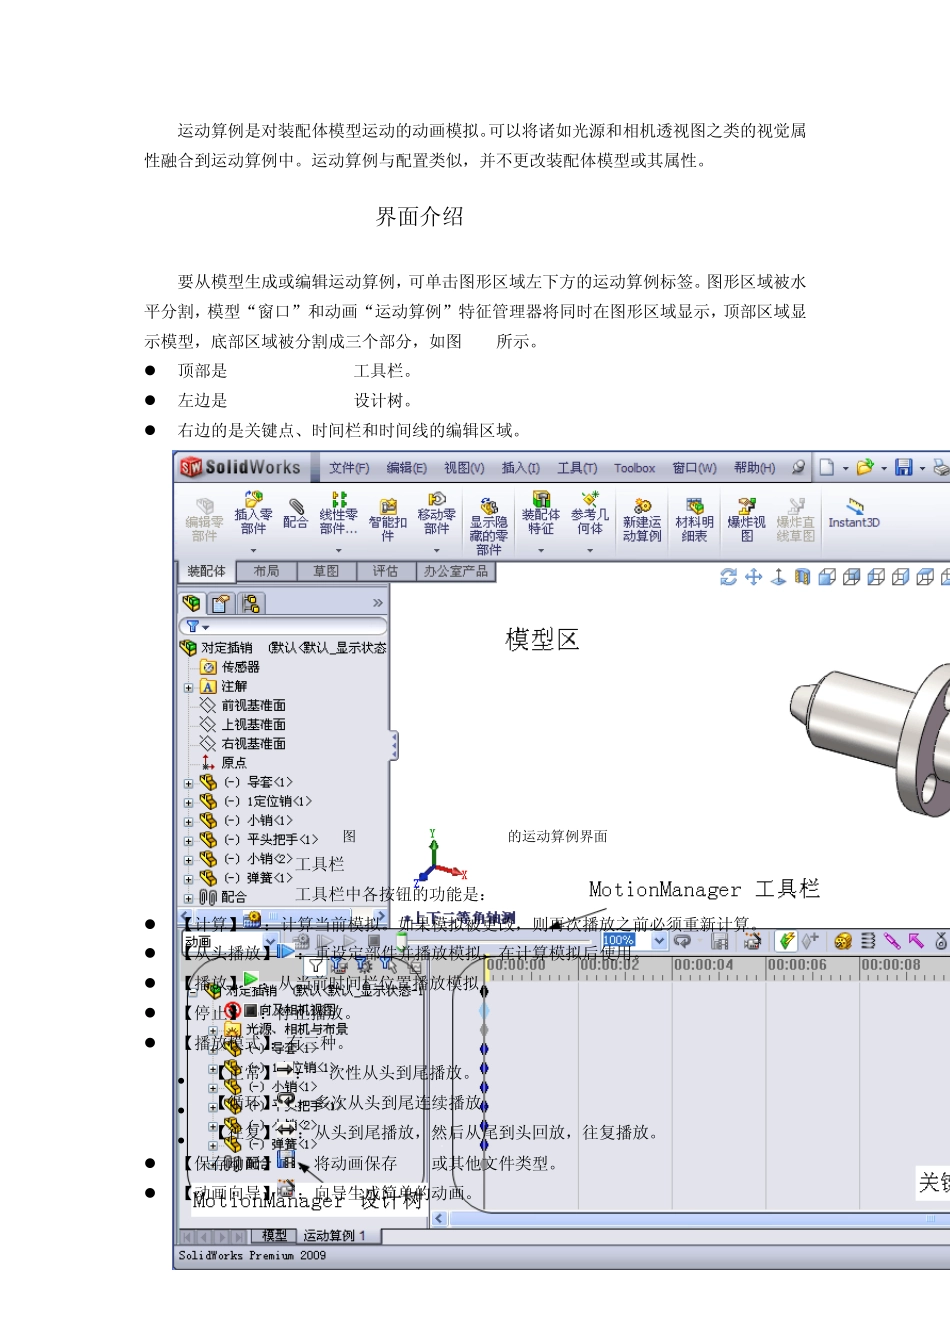The height and width of the screenshot is (1344, 950).
Task: Click the 编辑零部件 icon
Action: (x=204, y=520)
